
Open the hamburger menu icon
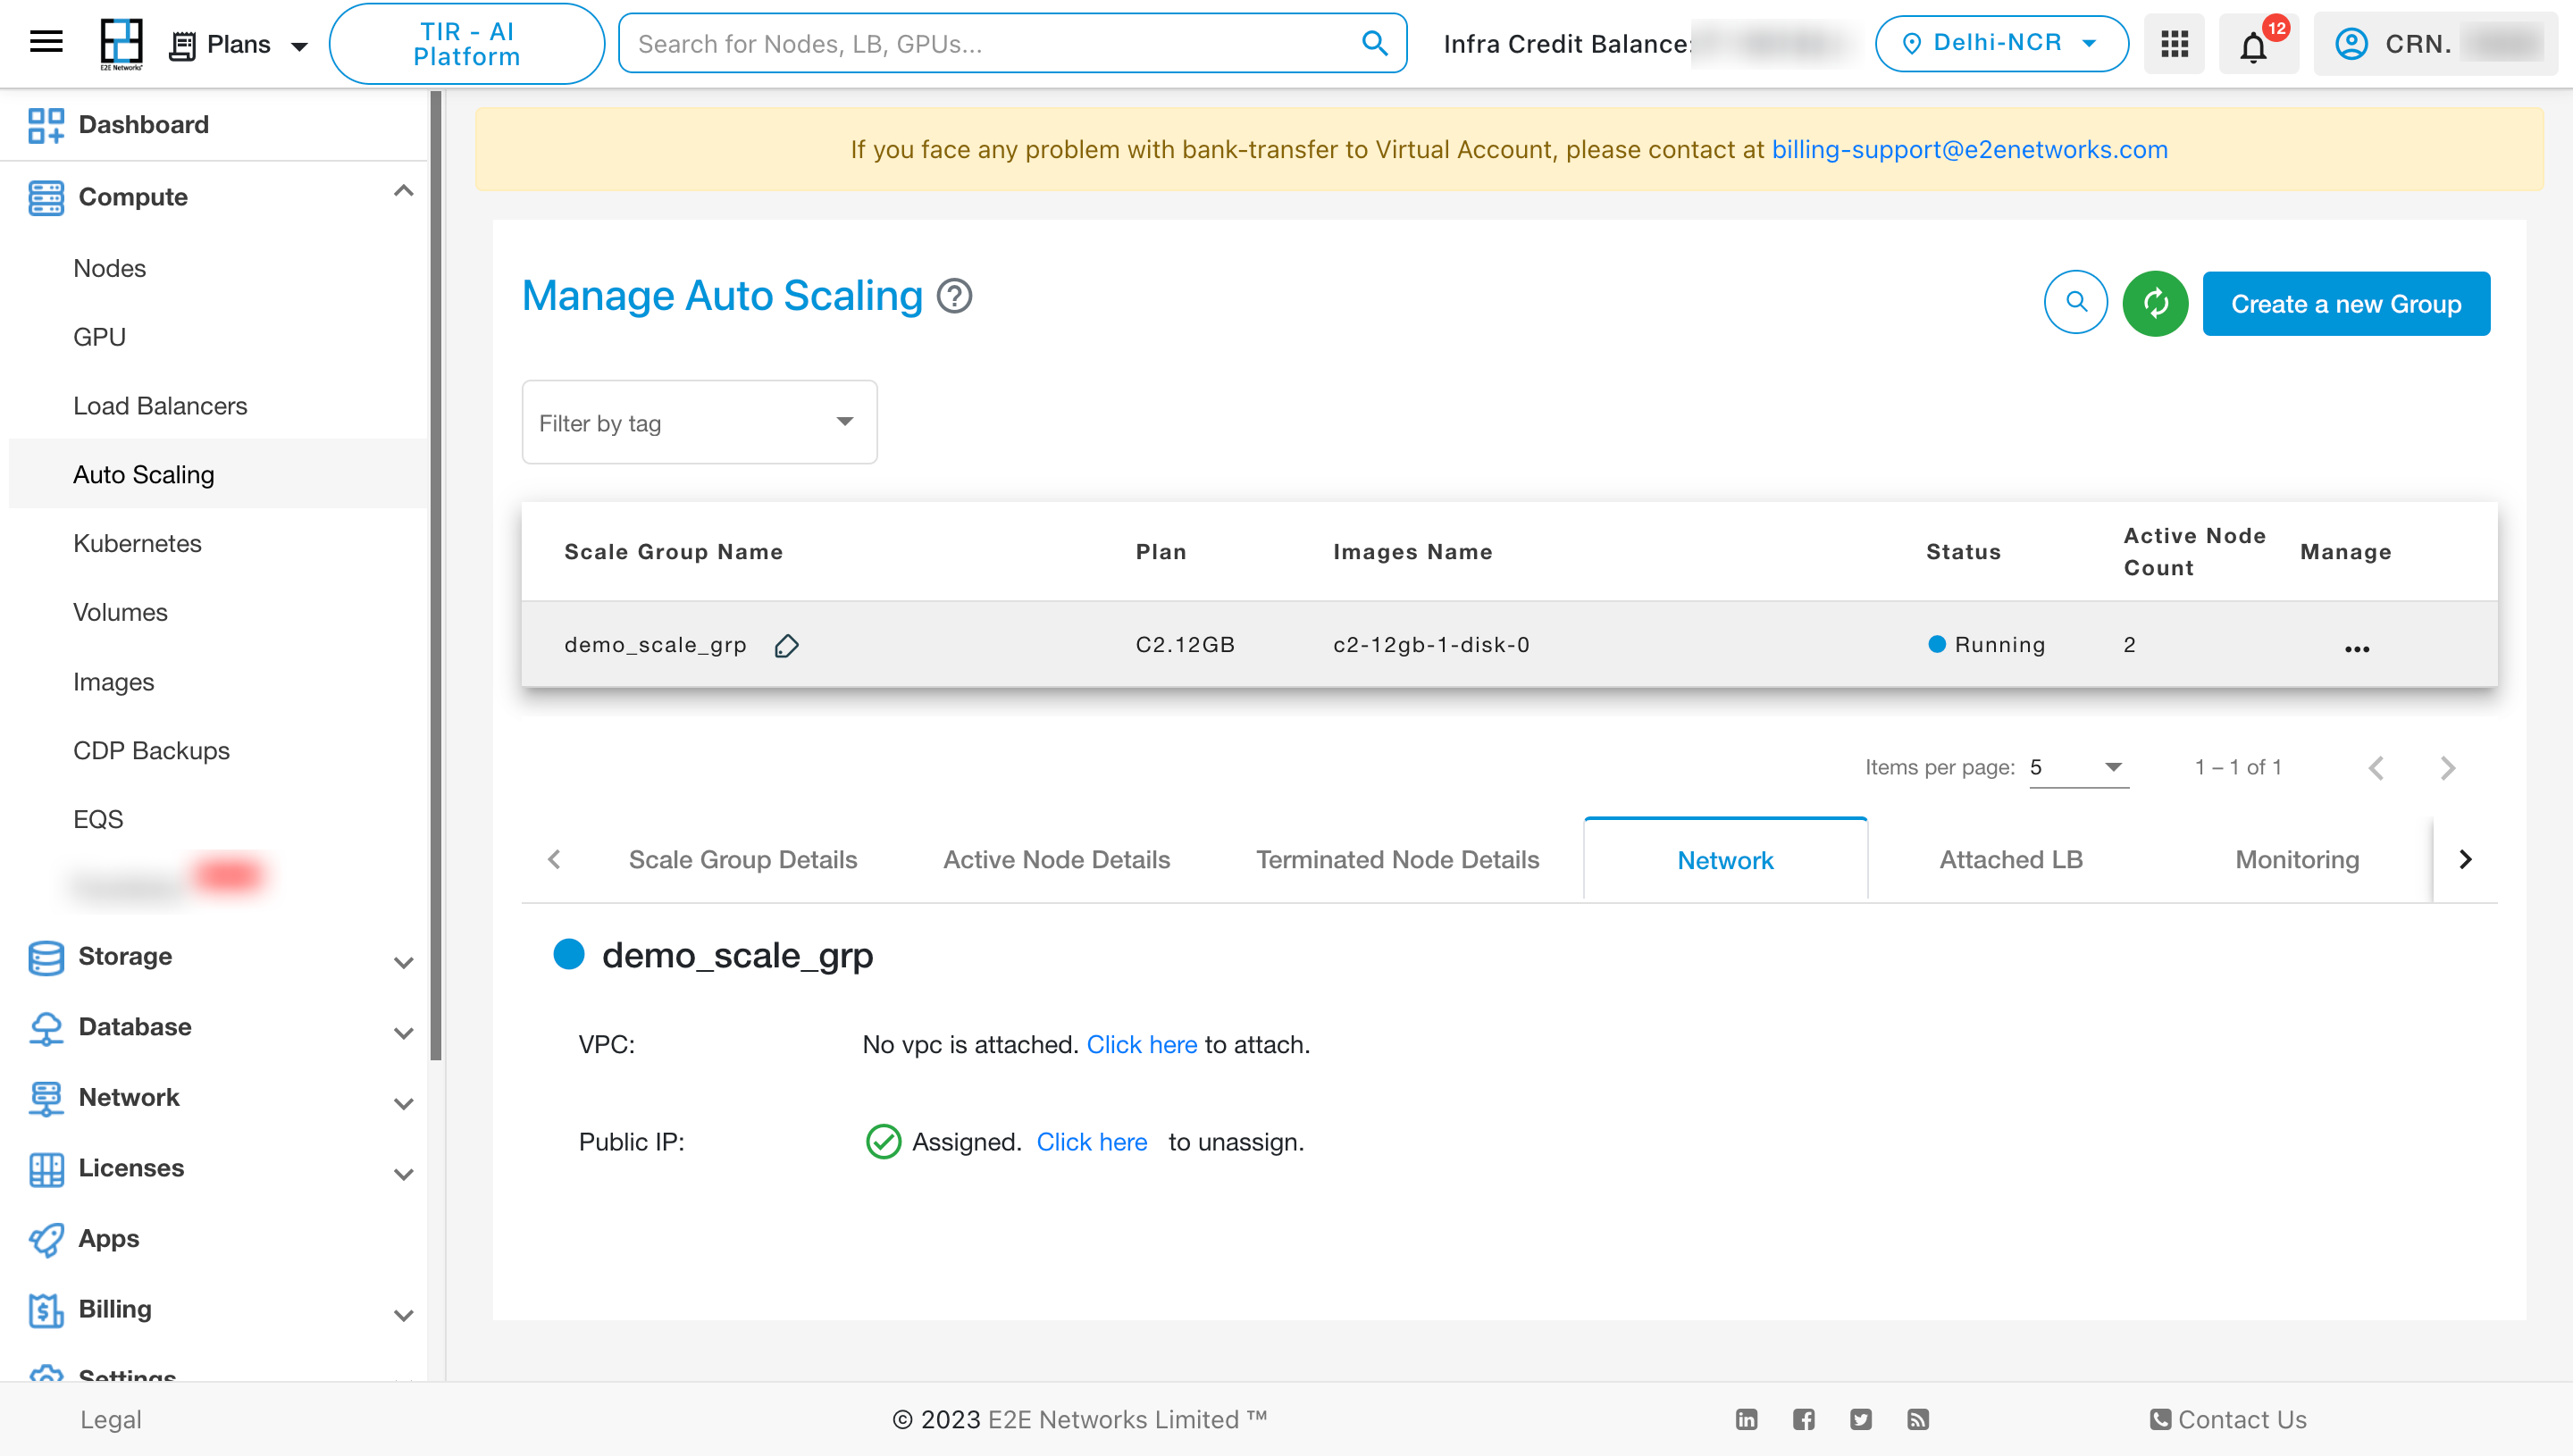tap(46, 43)
